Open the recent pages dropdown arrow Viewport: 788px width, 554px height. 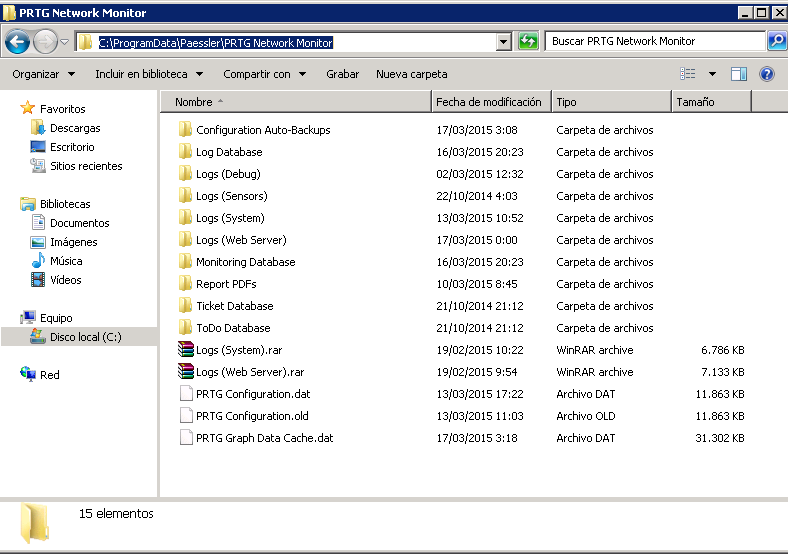click(64, 42)
